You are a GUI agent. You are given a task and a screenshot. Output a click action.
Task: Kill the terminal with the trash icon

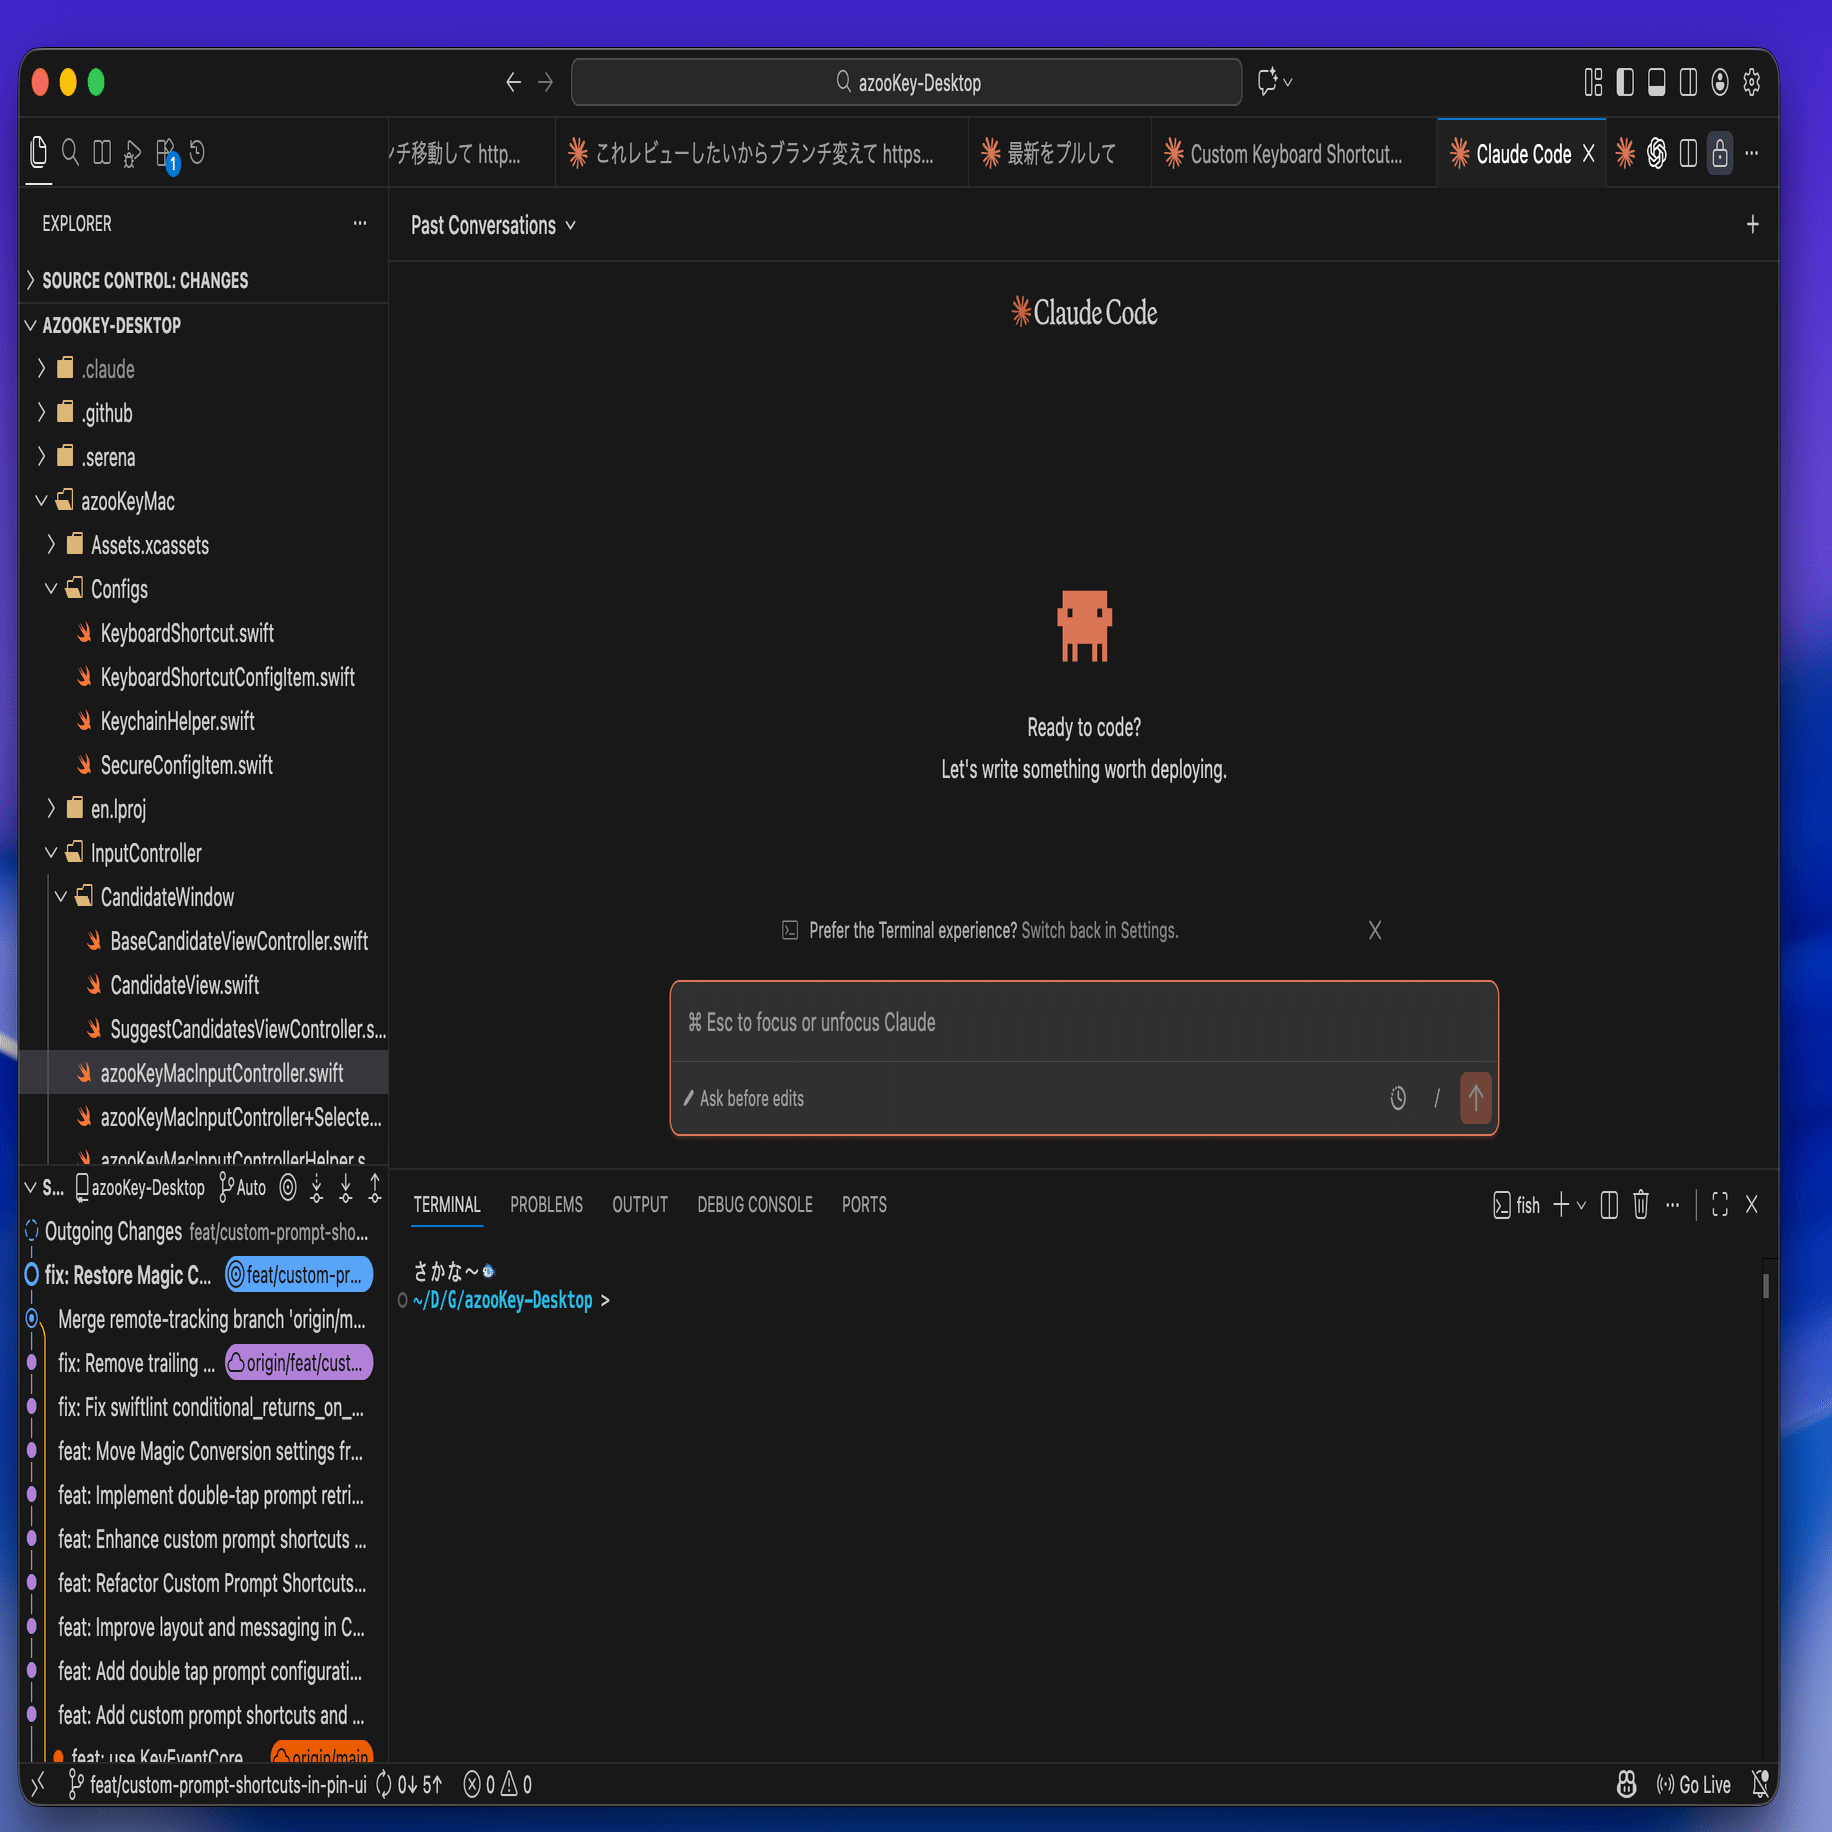(1641, 1205)
